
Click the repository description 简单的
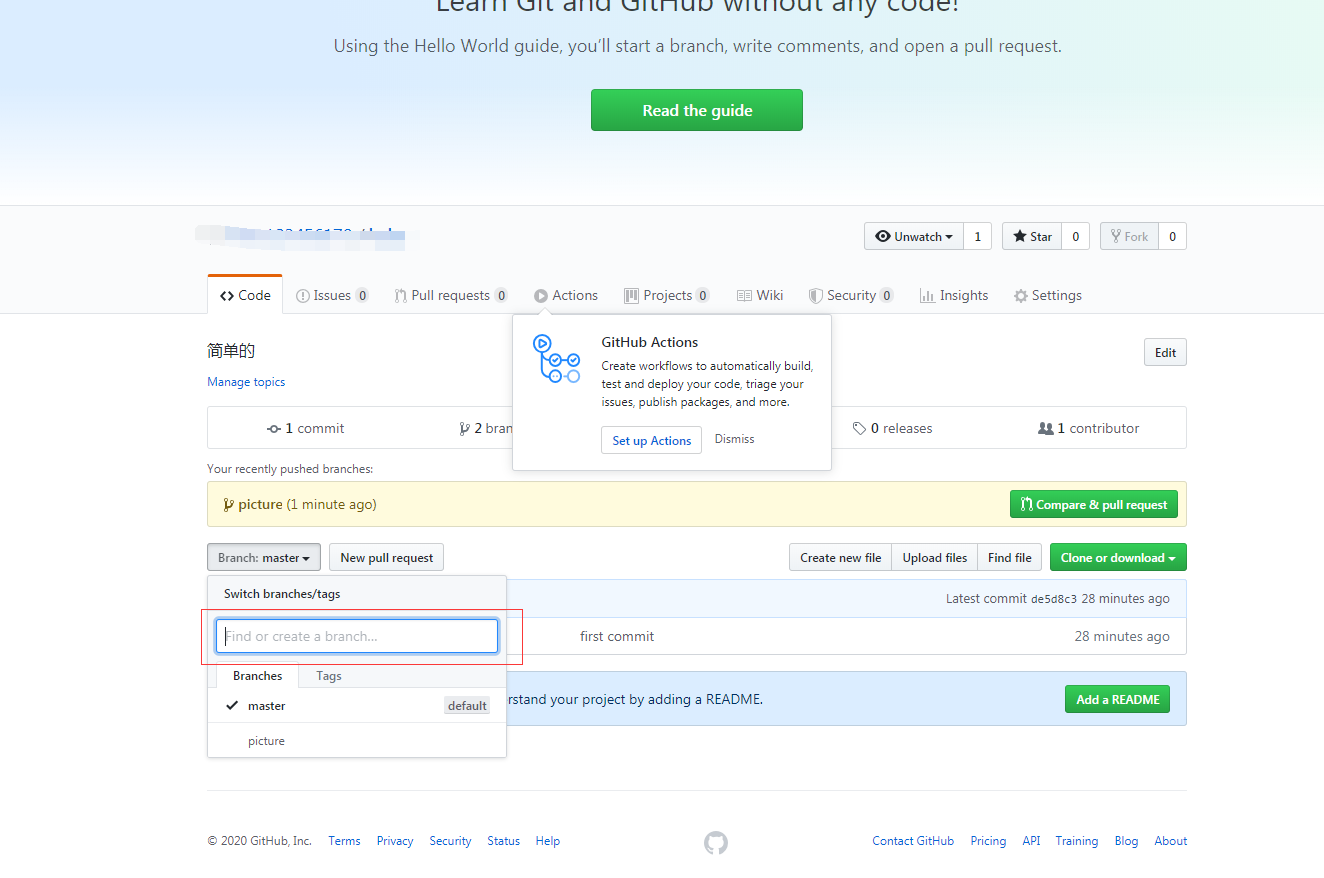[x=231, y=351]
